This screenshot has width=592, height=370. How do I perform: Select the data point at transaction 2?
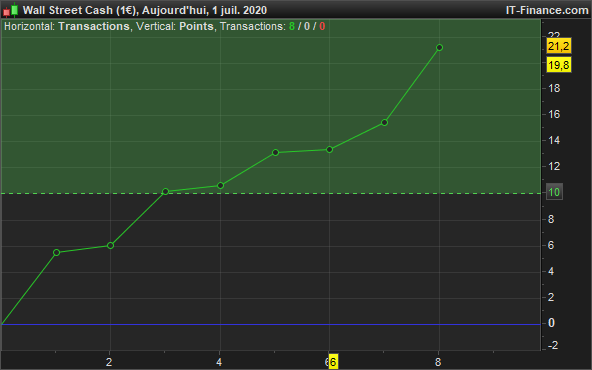pyautogui.click(x=110, y=245)
